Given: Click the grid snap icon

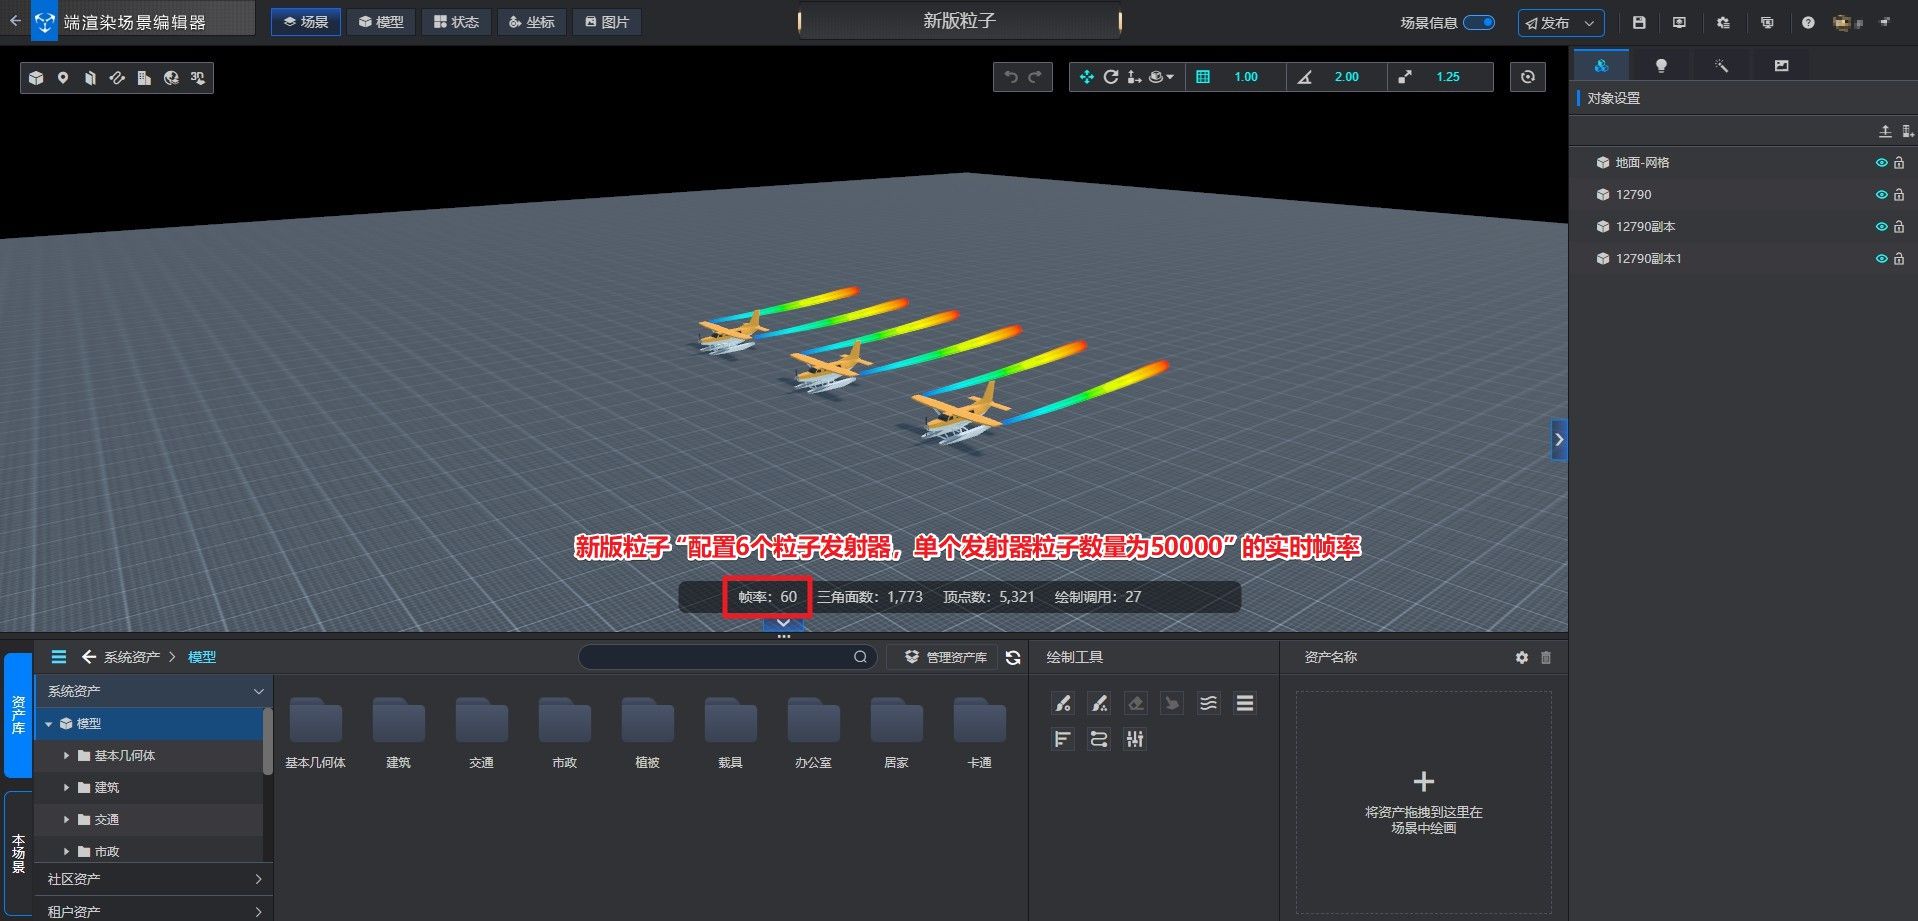Looking at the screenshot, I should (1203, 77).
